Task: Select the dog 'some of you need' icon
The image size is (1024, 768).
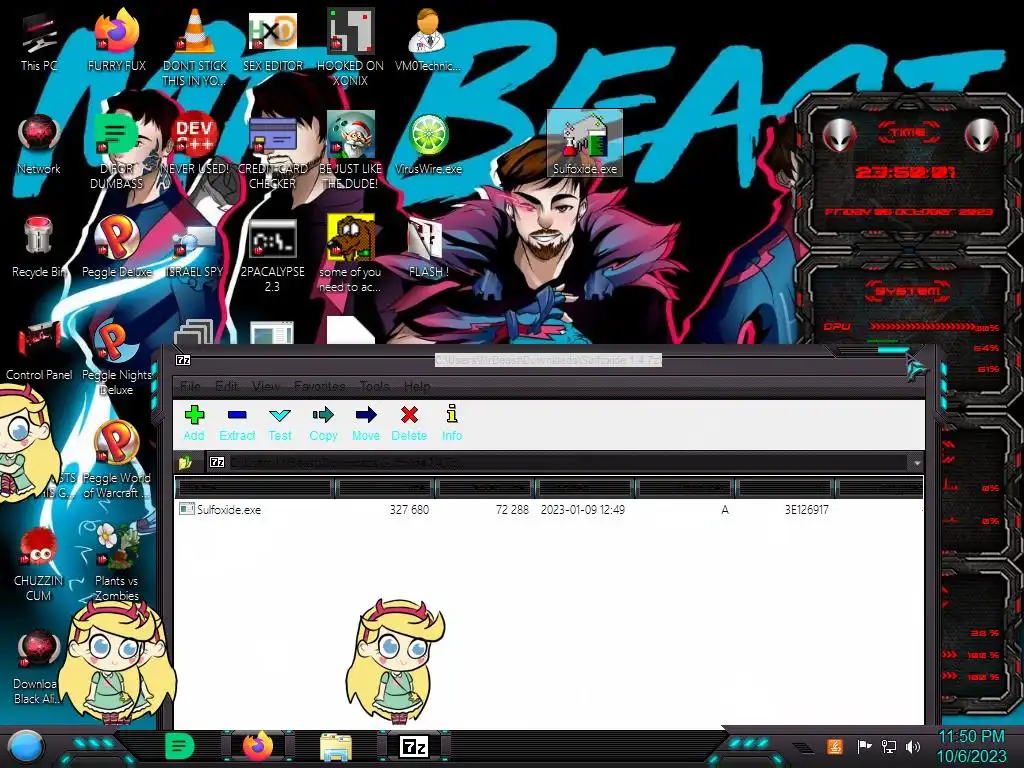Action: coord(350,255)
